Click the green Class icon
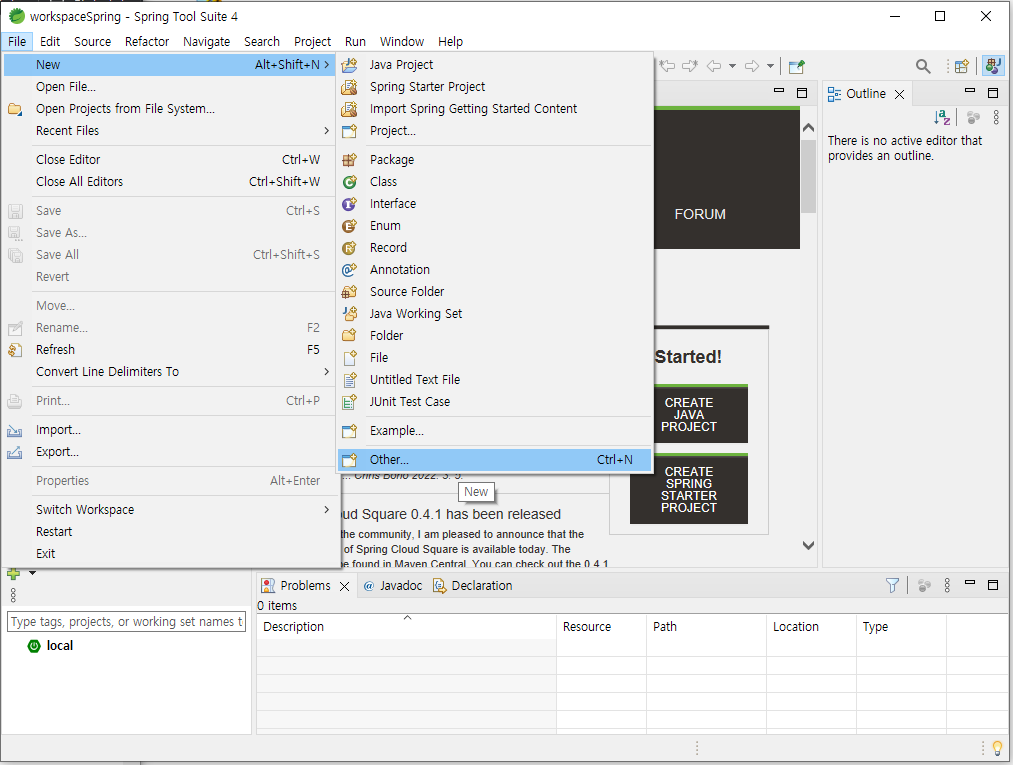The image size is (1013, 765). (350, 182)
